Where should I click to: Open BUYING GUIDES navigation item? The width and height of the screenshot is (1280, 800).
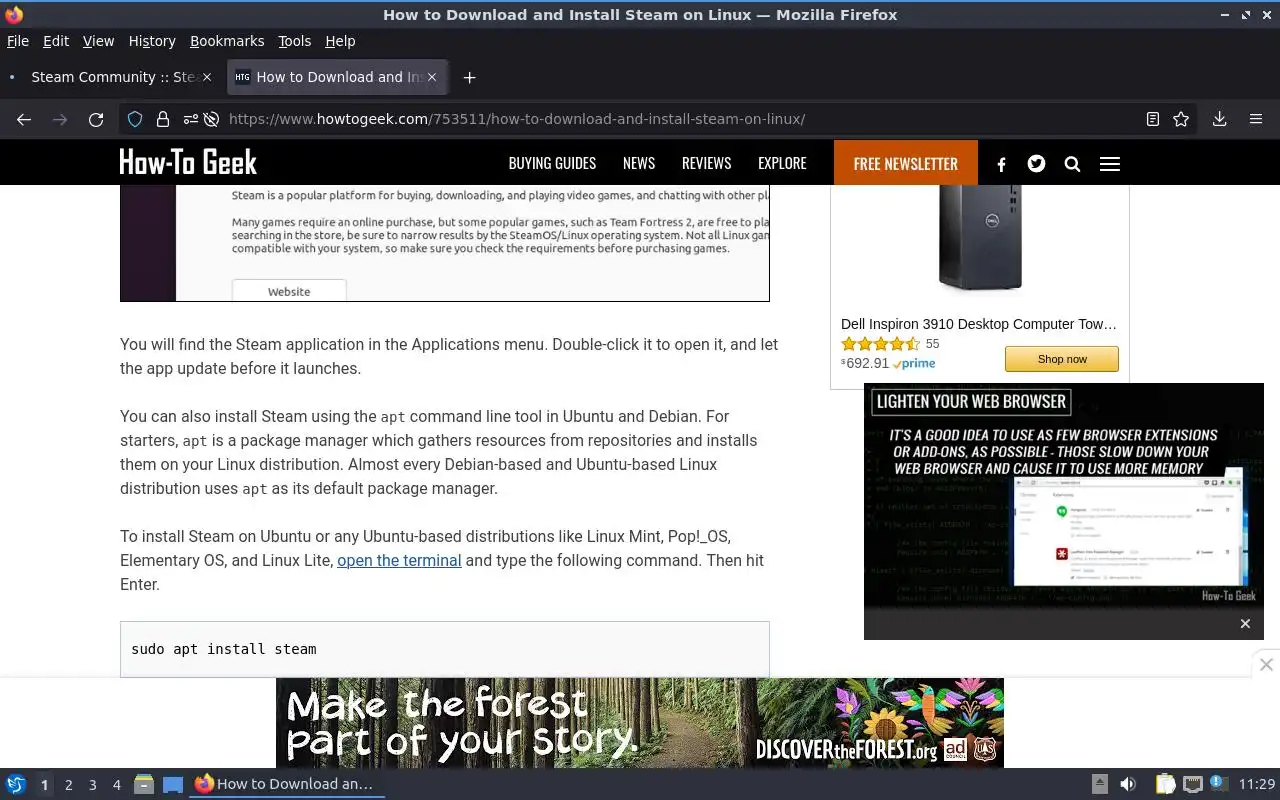[x=552, y=163]
